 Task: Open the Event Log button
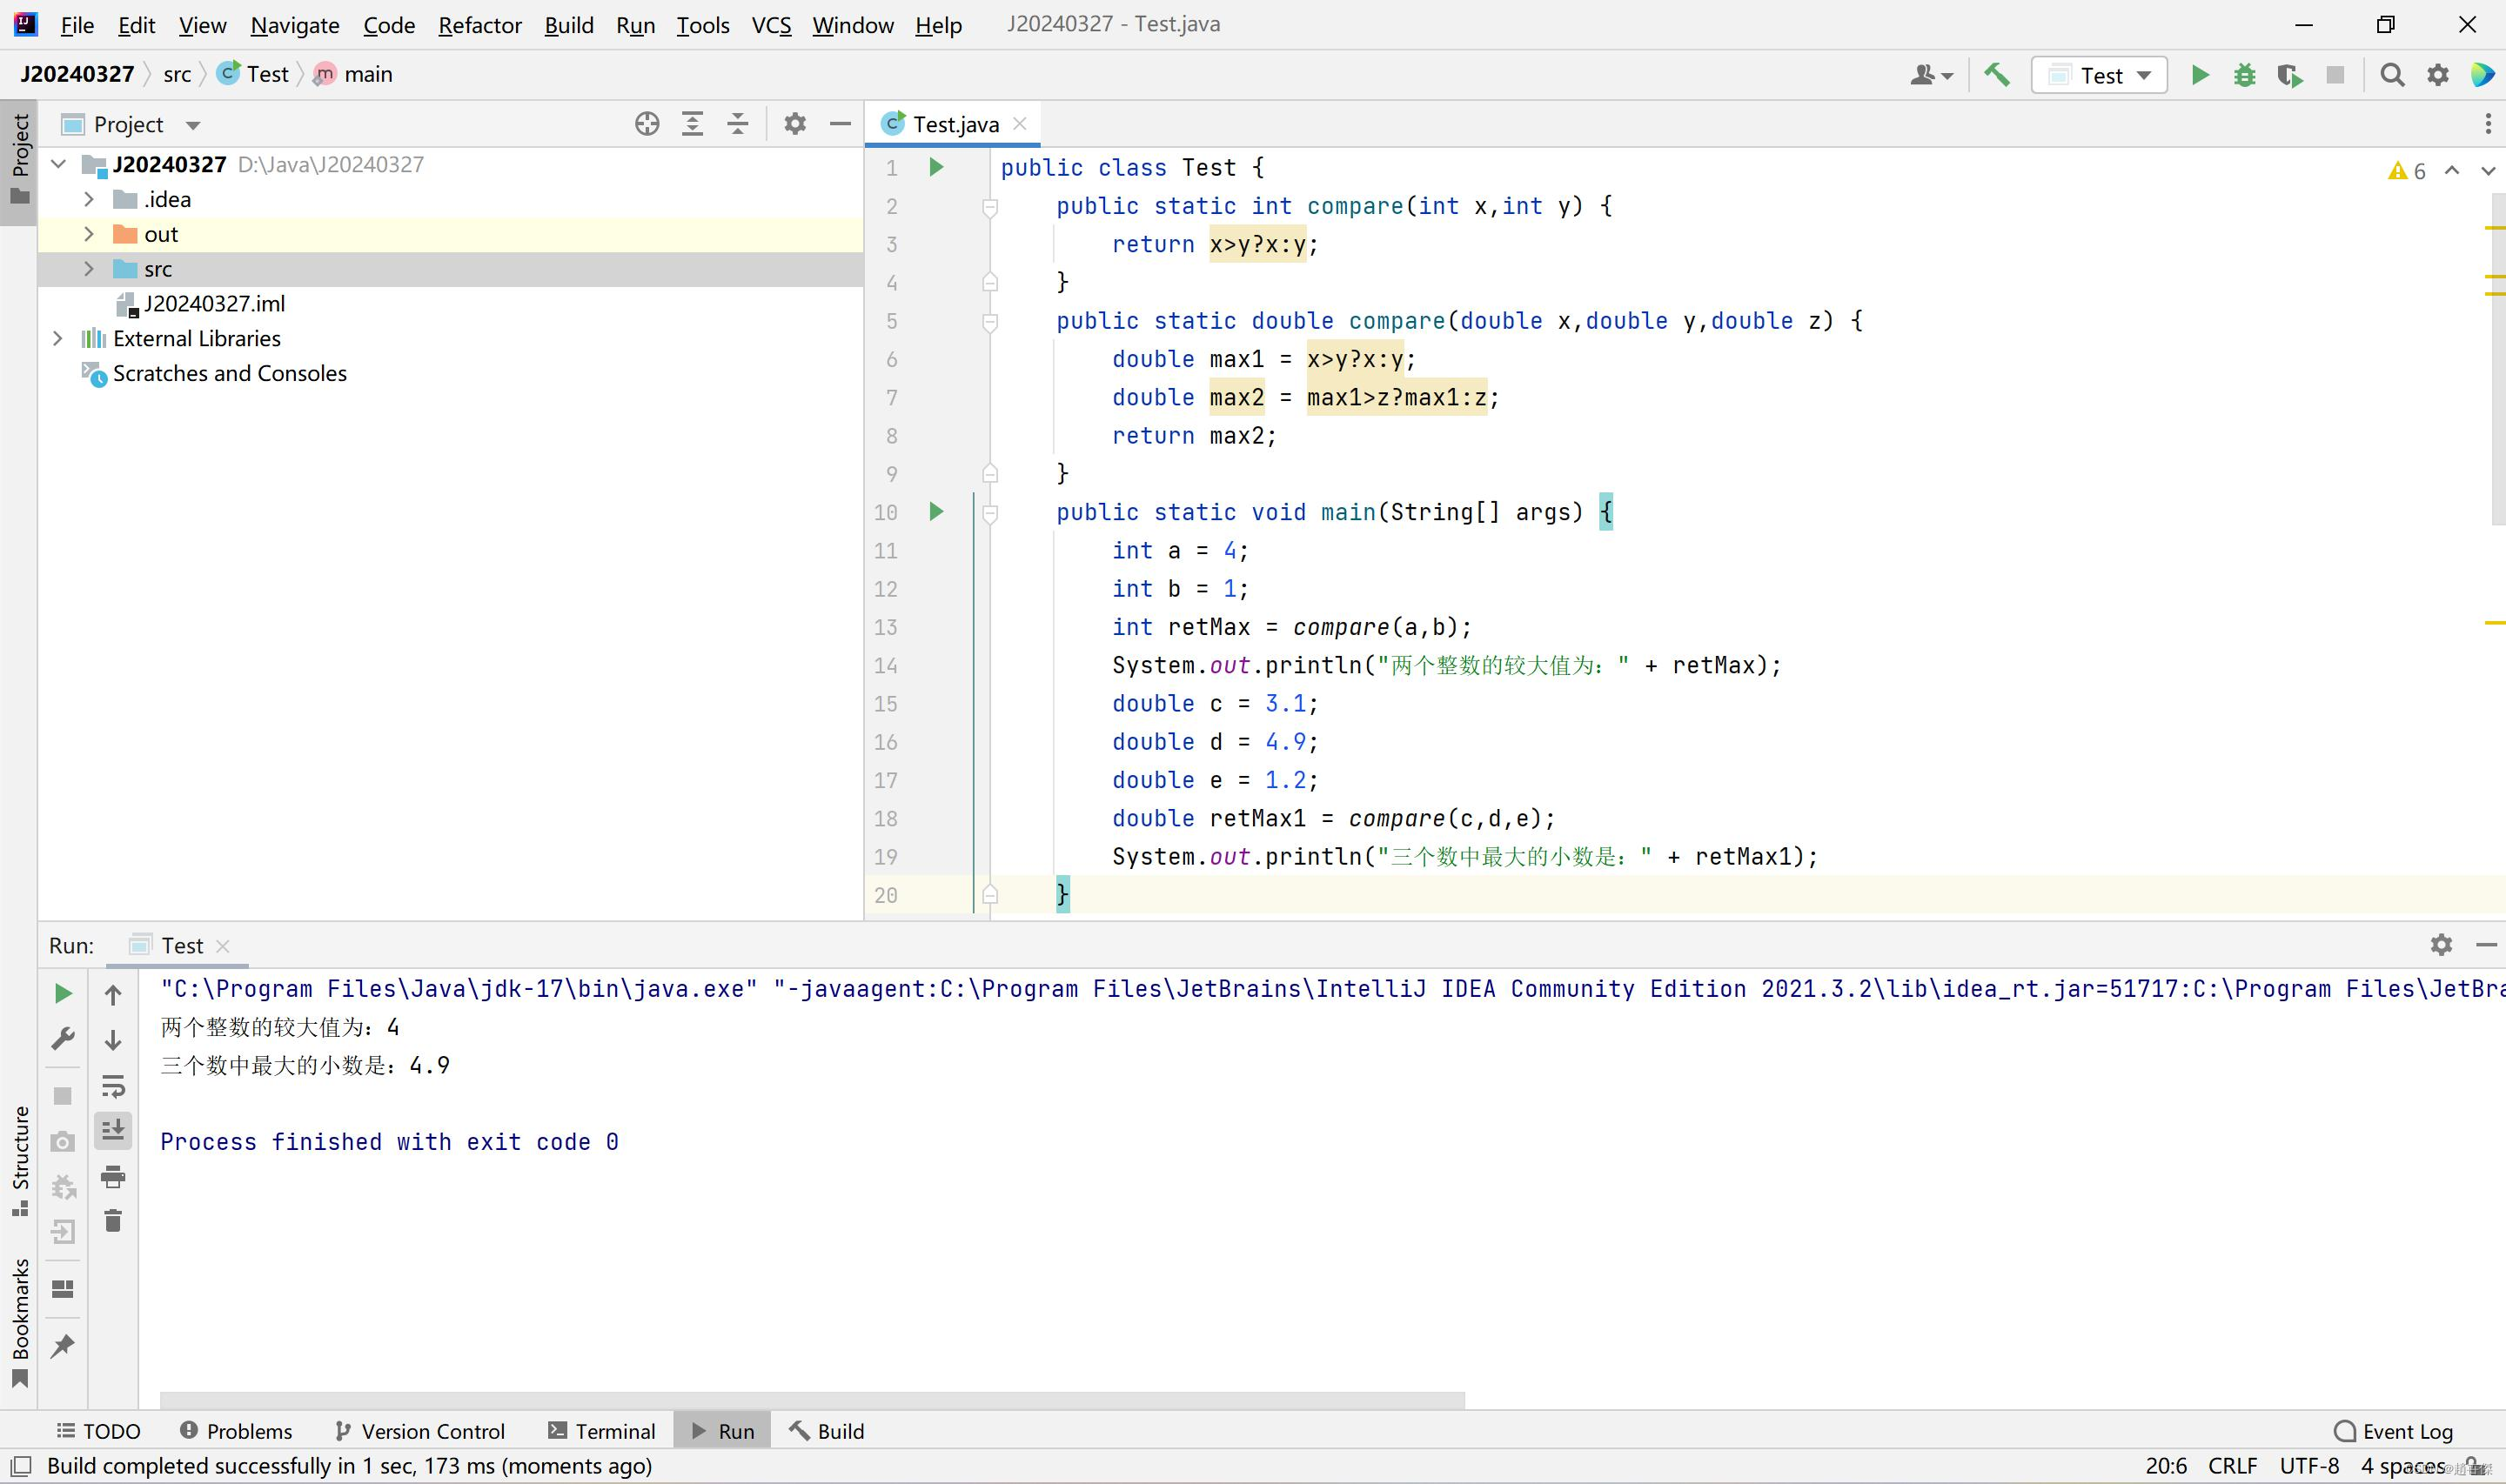click(x=2393, y=1431)
